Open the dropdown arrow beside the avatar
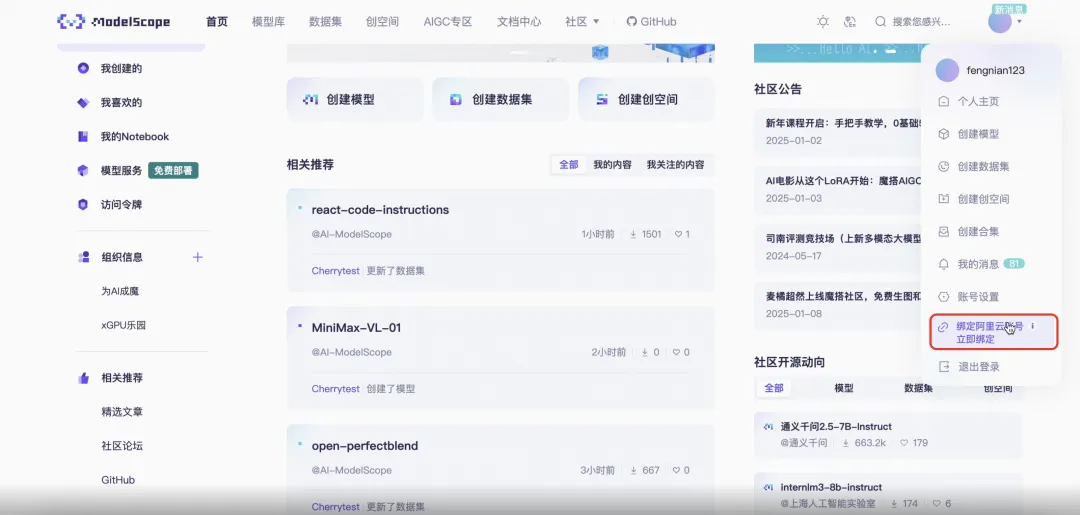 [1019, 21]
